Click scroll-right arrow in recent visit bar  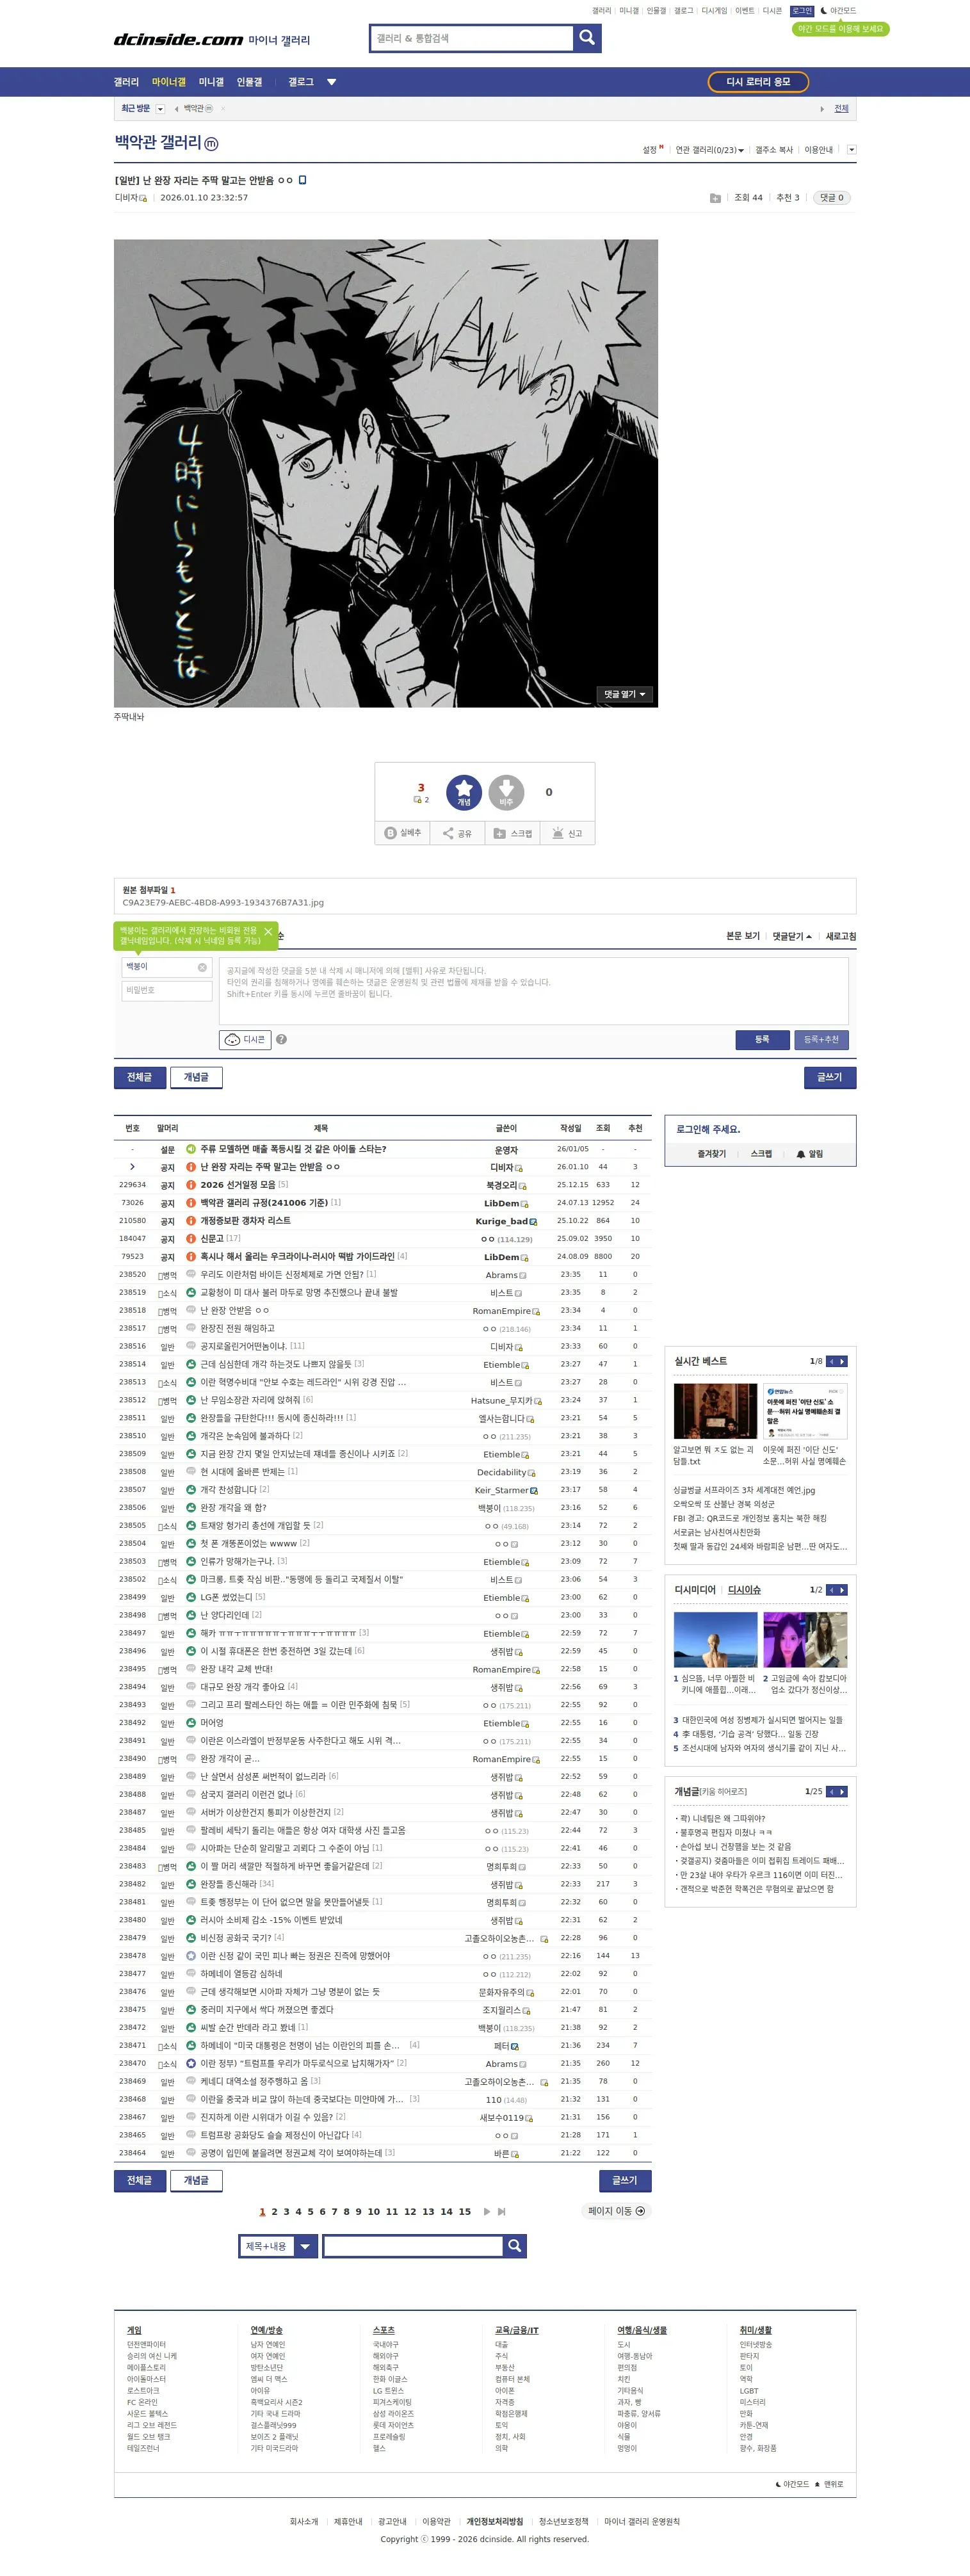coord(822,108)
